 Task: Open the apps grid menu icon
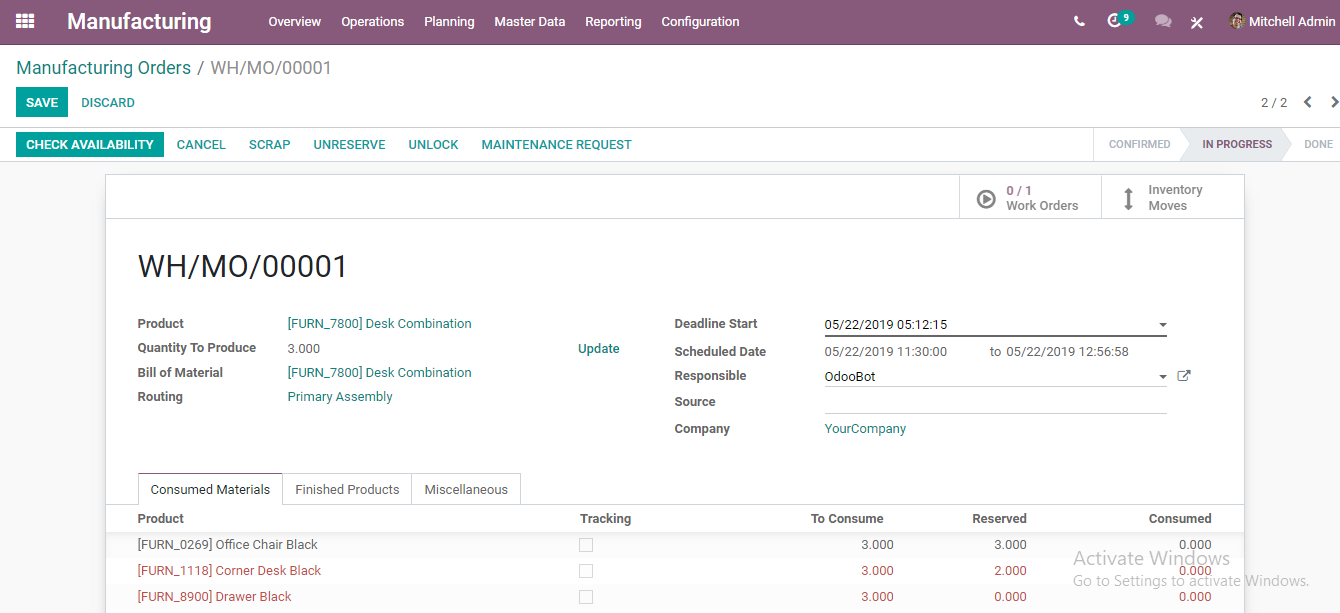pos(25,21)
